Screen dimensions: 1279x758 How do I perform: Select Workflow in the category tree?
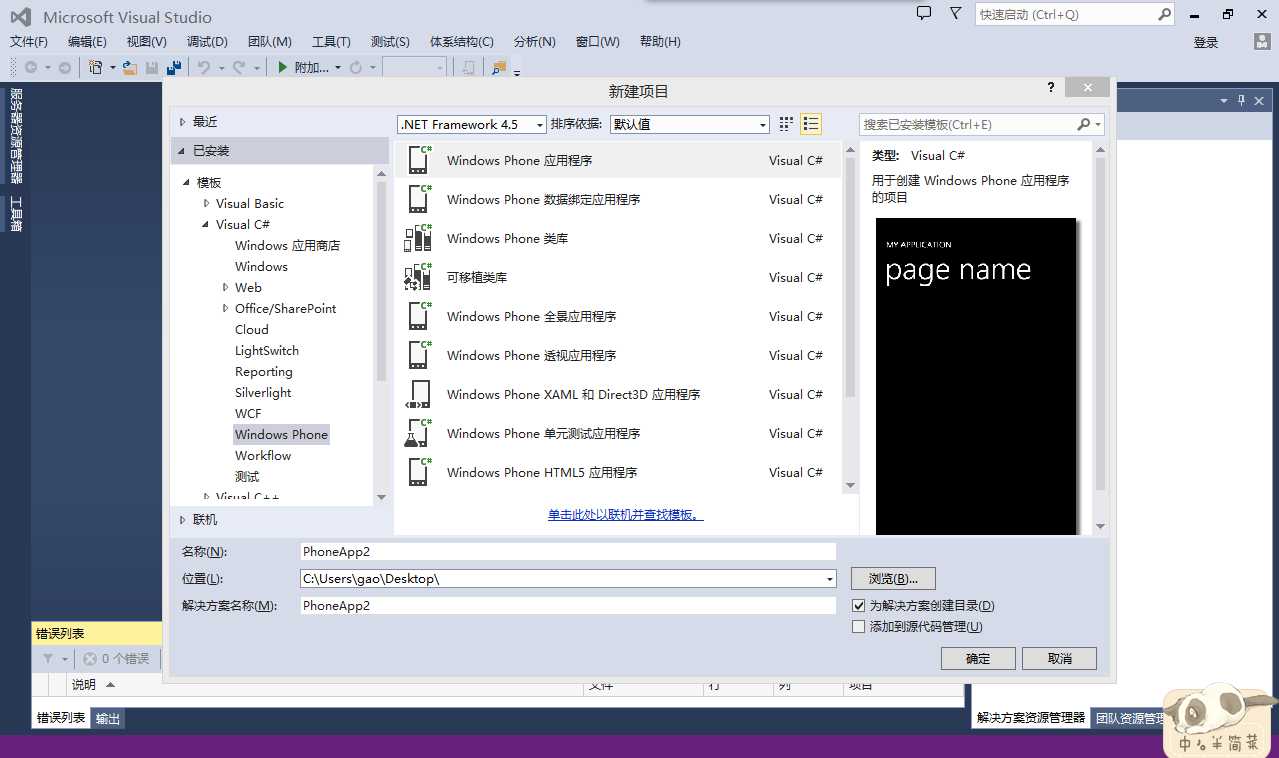click(x=263, y=456)
